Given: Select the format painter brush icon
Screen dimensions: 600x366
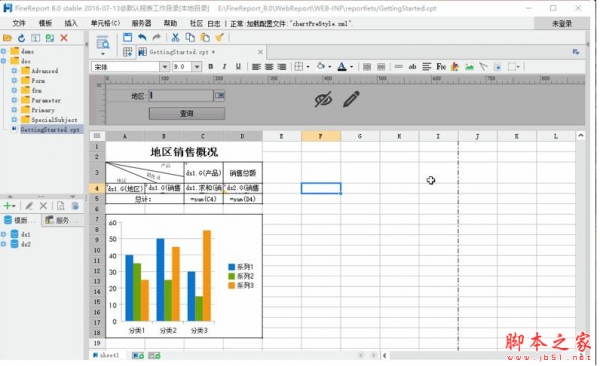Looking at the screenshot, I should pos(219,37).
